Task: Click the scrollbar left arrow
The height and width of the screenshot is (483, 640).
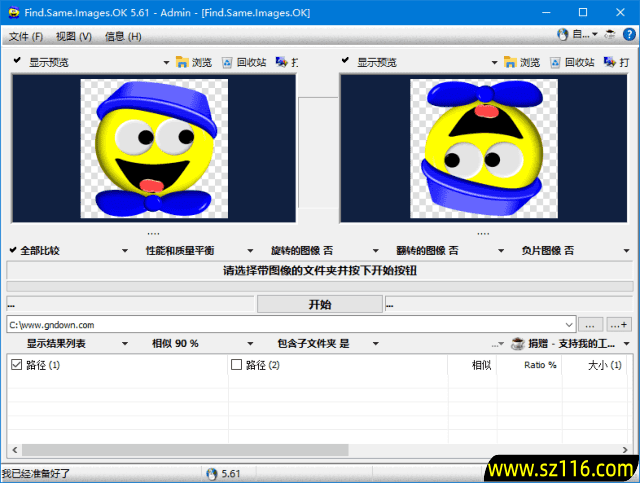Action: [x=15, y=450]
